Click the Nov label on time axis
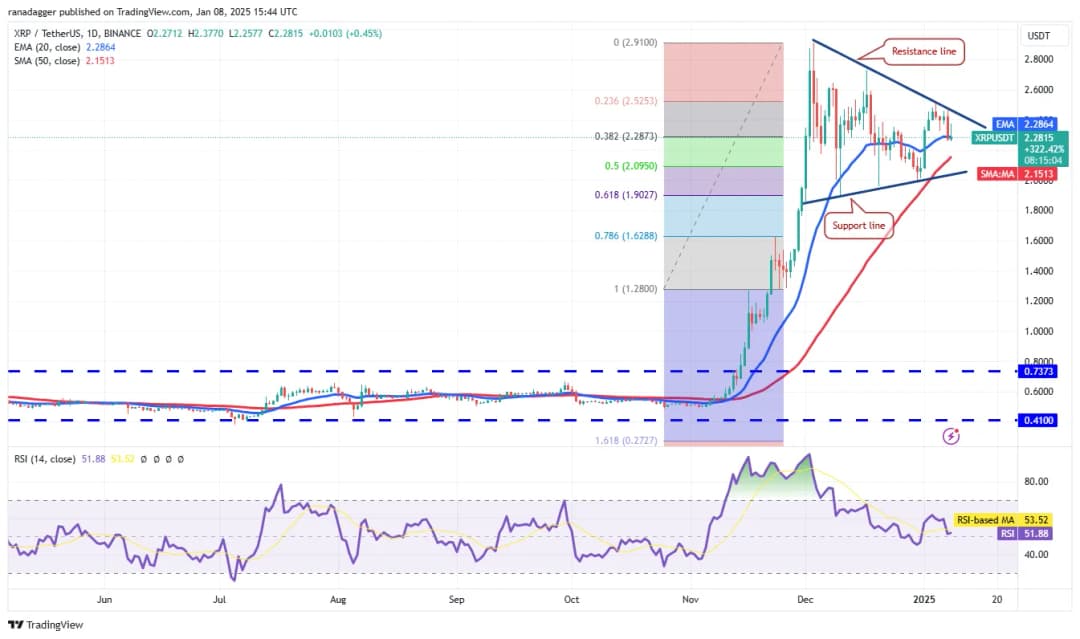Image resolution: width=1080 pixels, height=639 pixels. (689, 600)
